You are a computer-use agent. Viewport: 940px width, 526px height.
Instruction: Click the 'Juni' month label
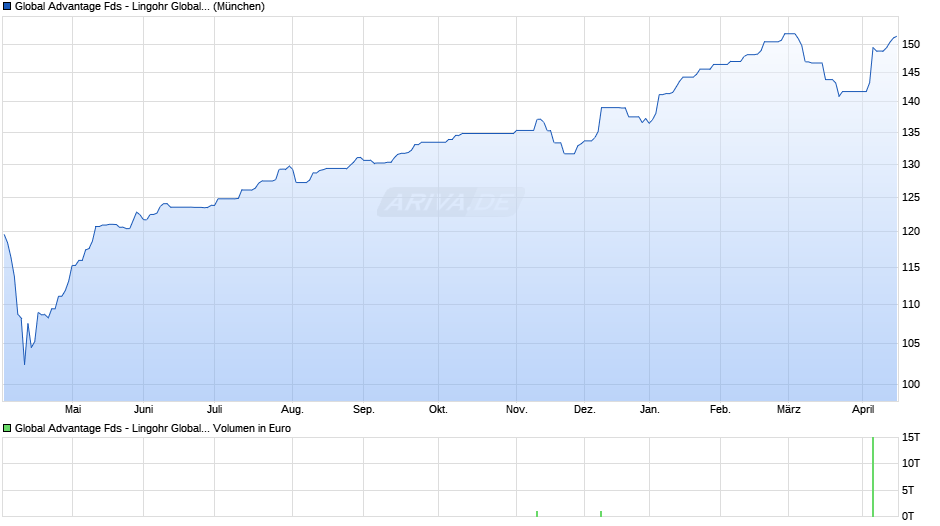tap(143, 409)
